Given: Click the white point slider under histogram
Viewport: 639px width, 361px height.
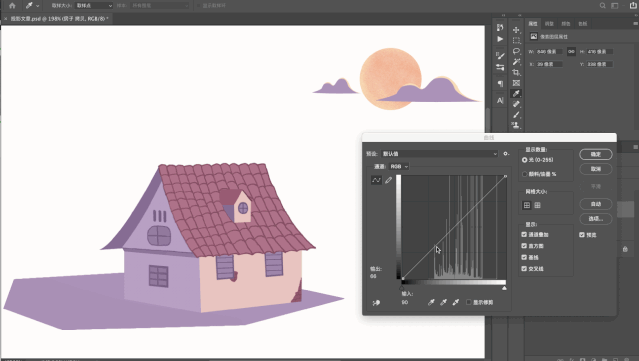Looking at the screenshot, I should (x=505, y=288).
